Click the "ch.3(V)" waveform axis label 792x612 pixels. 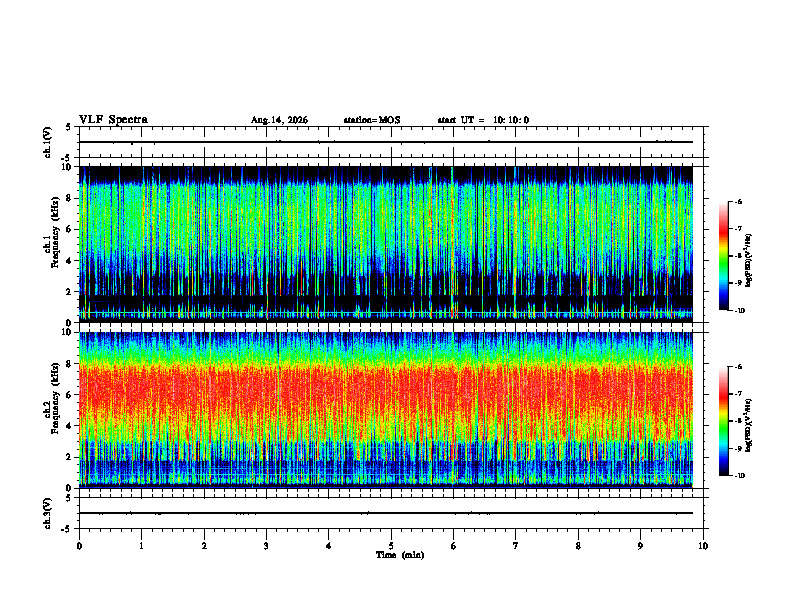coord(48,513)
